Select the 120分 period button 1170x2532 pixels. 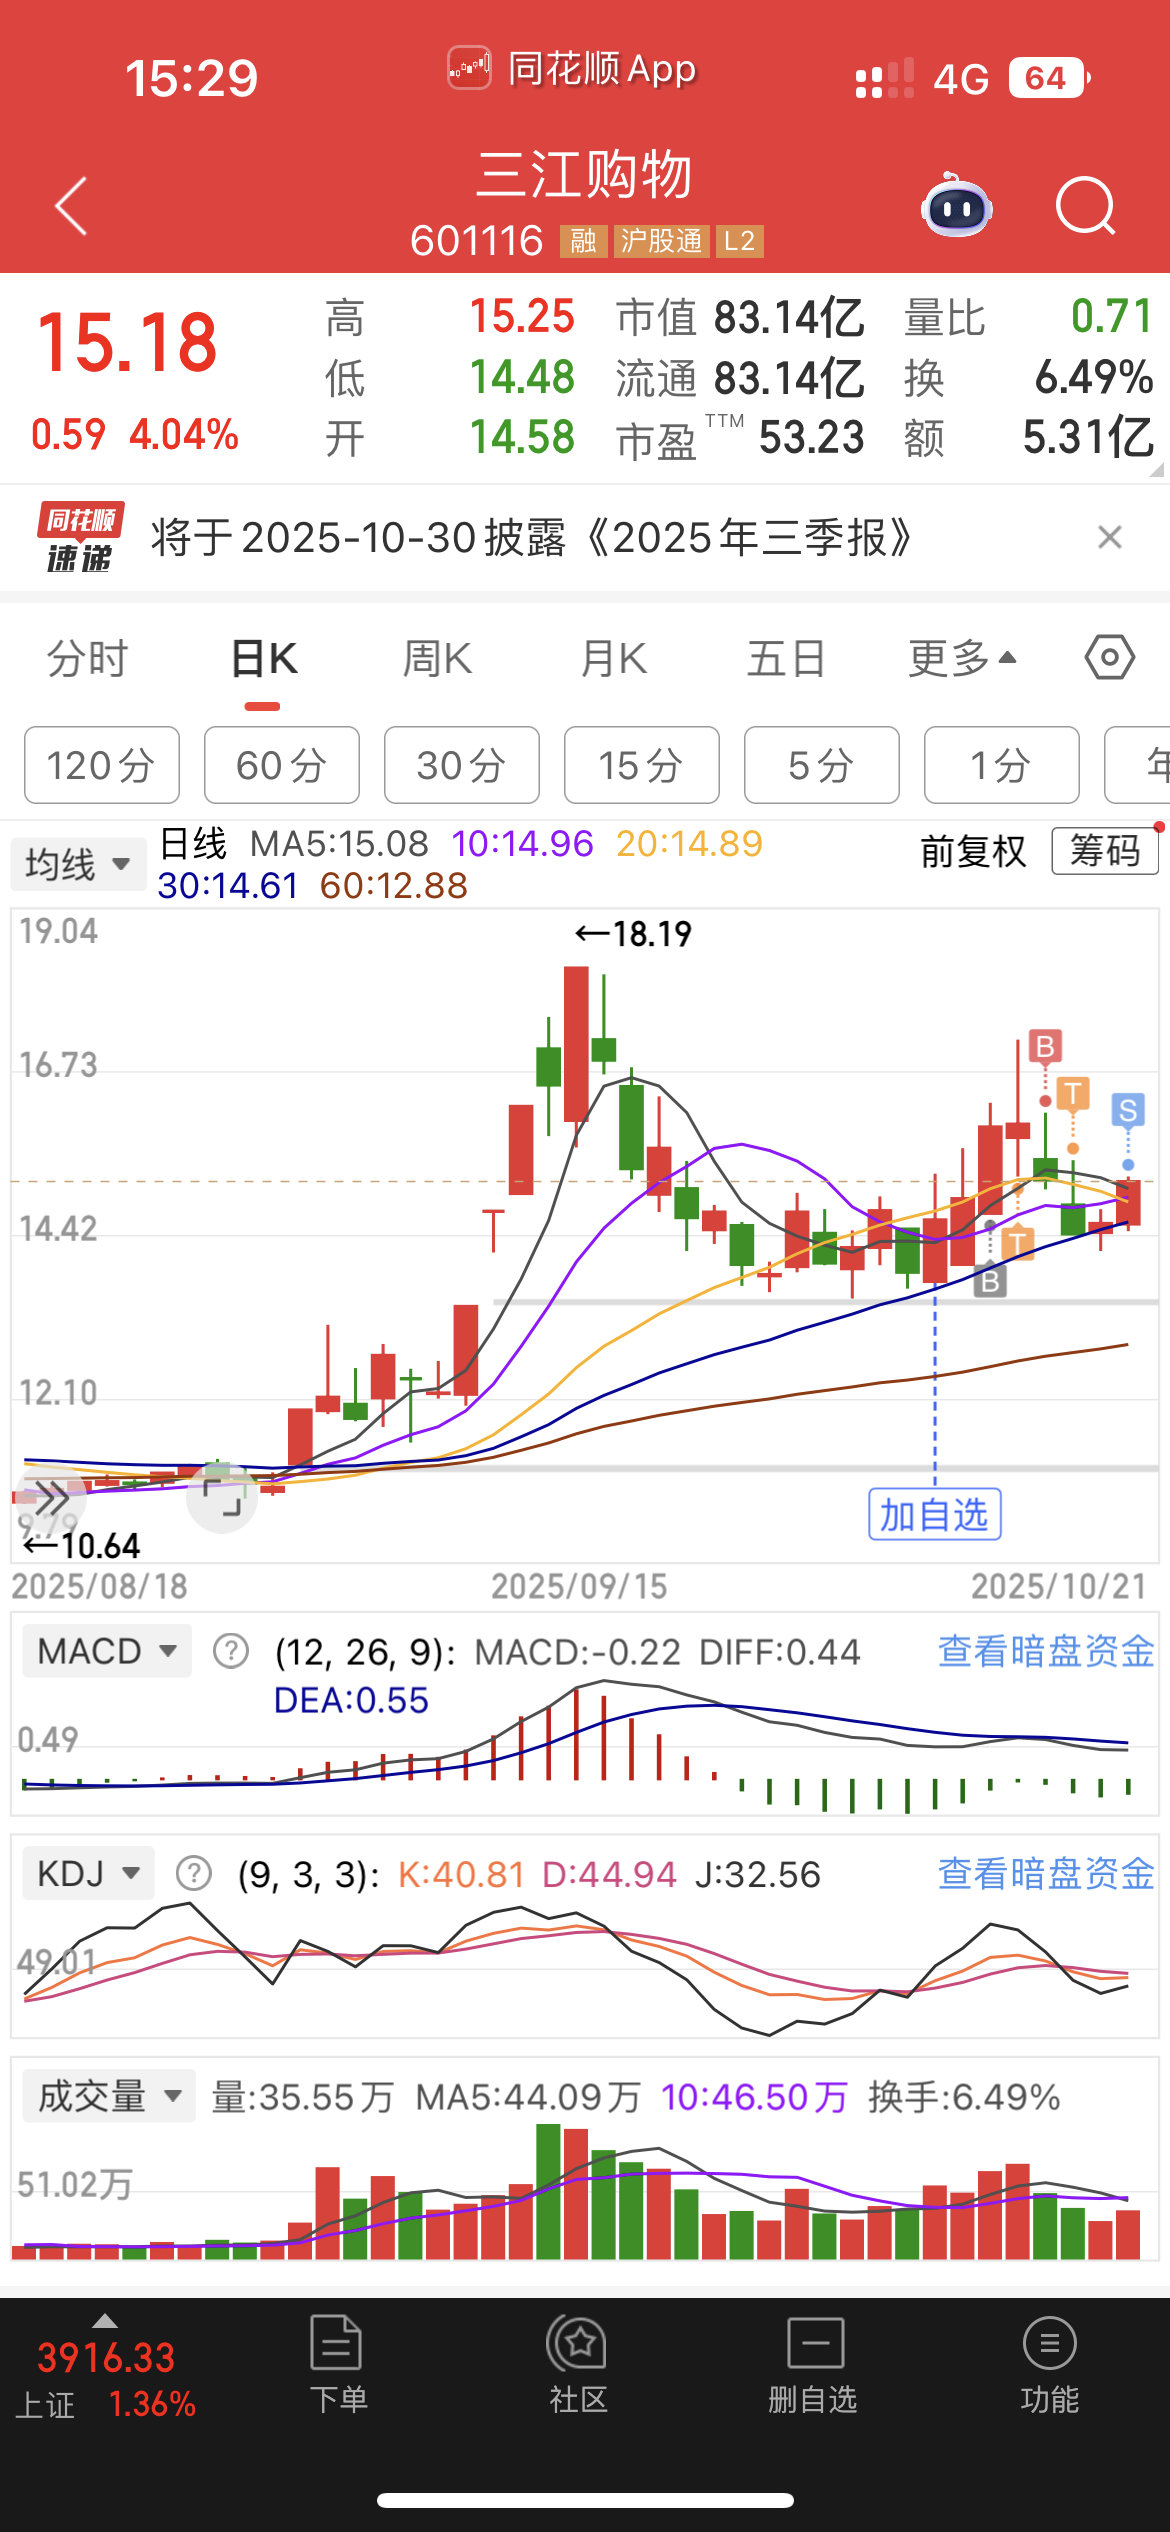click(x=102, y=765)
